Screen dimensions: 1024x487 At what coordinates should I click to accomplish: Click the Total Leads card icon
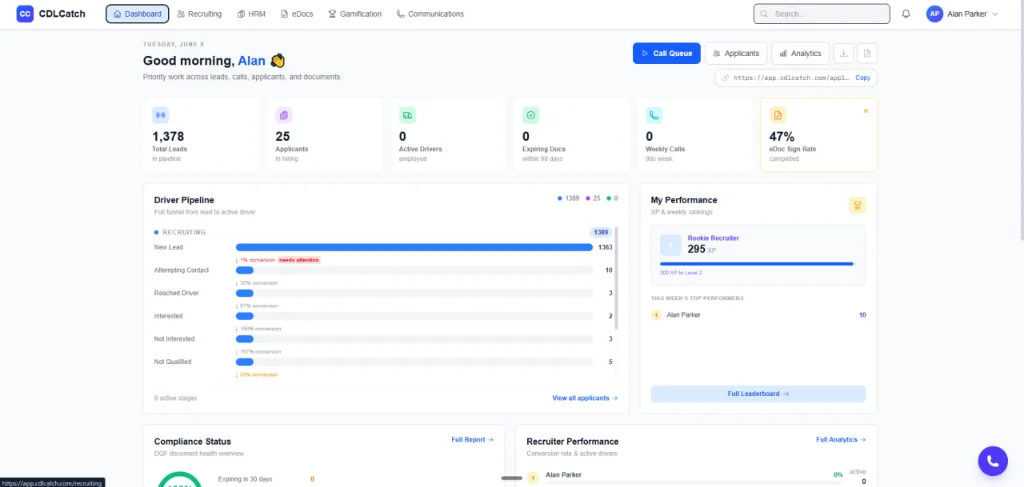coord(160,116)
